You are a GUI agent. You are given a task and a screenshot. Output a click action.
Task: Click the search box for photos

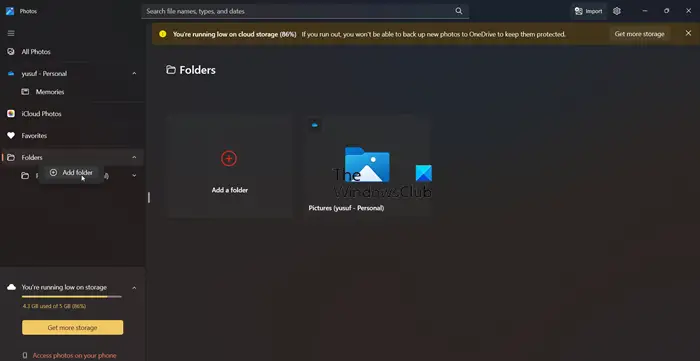pyautogui.click(x=305, y=11)
